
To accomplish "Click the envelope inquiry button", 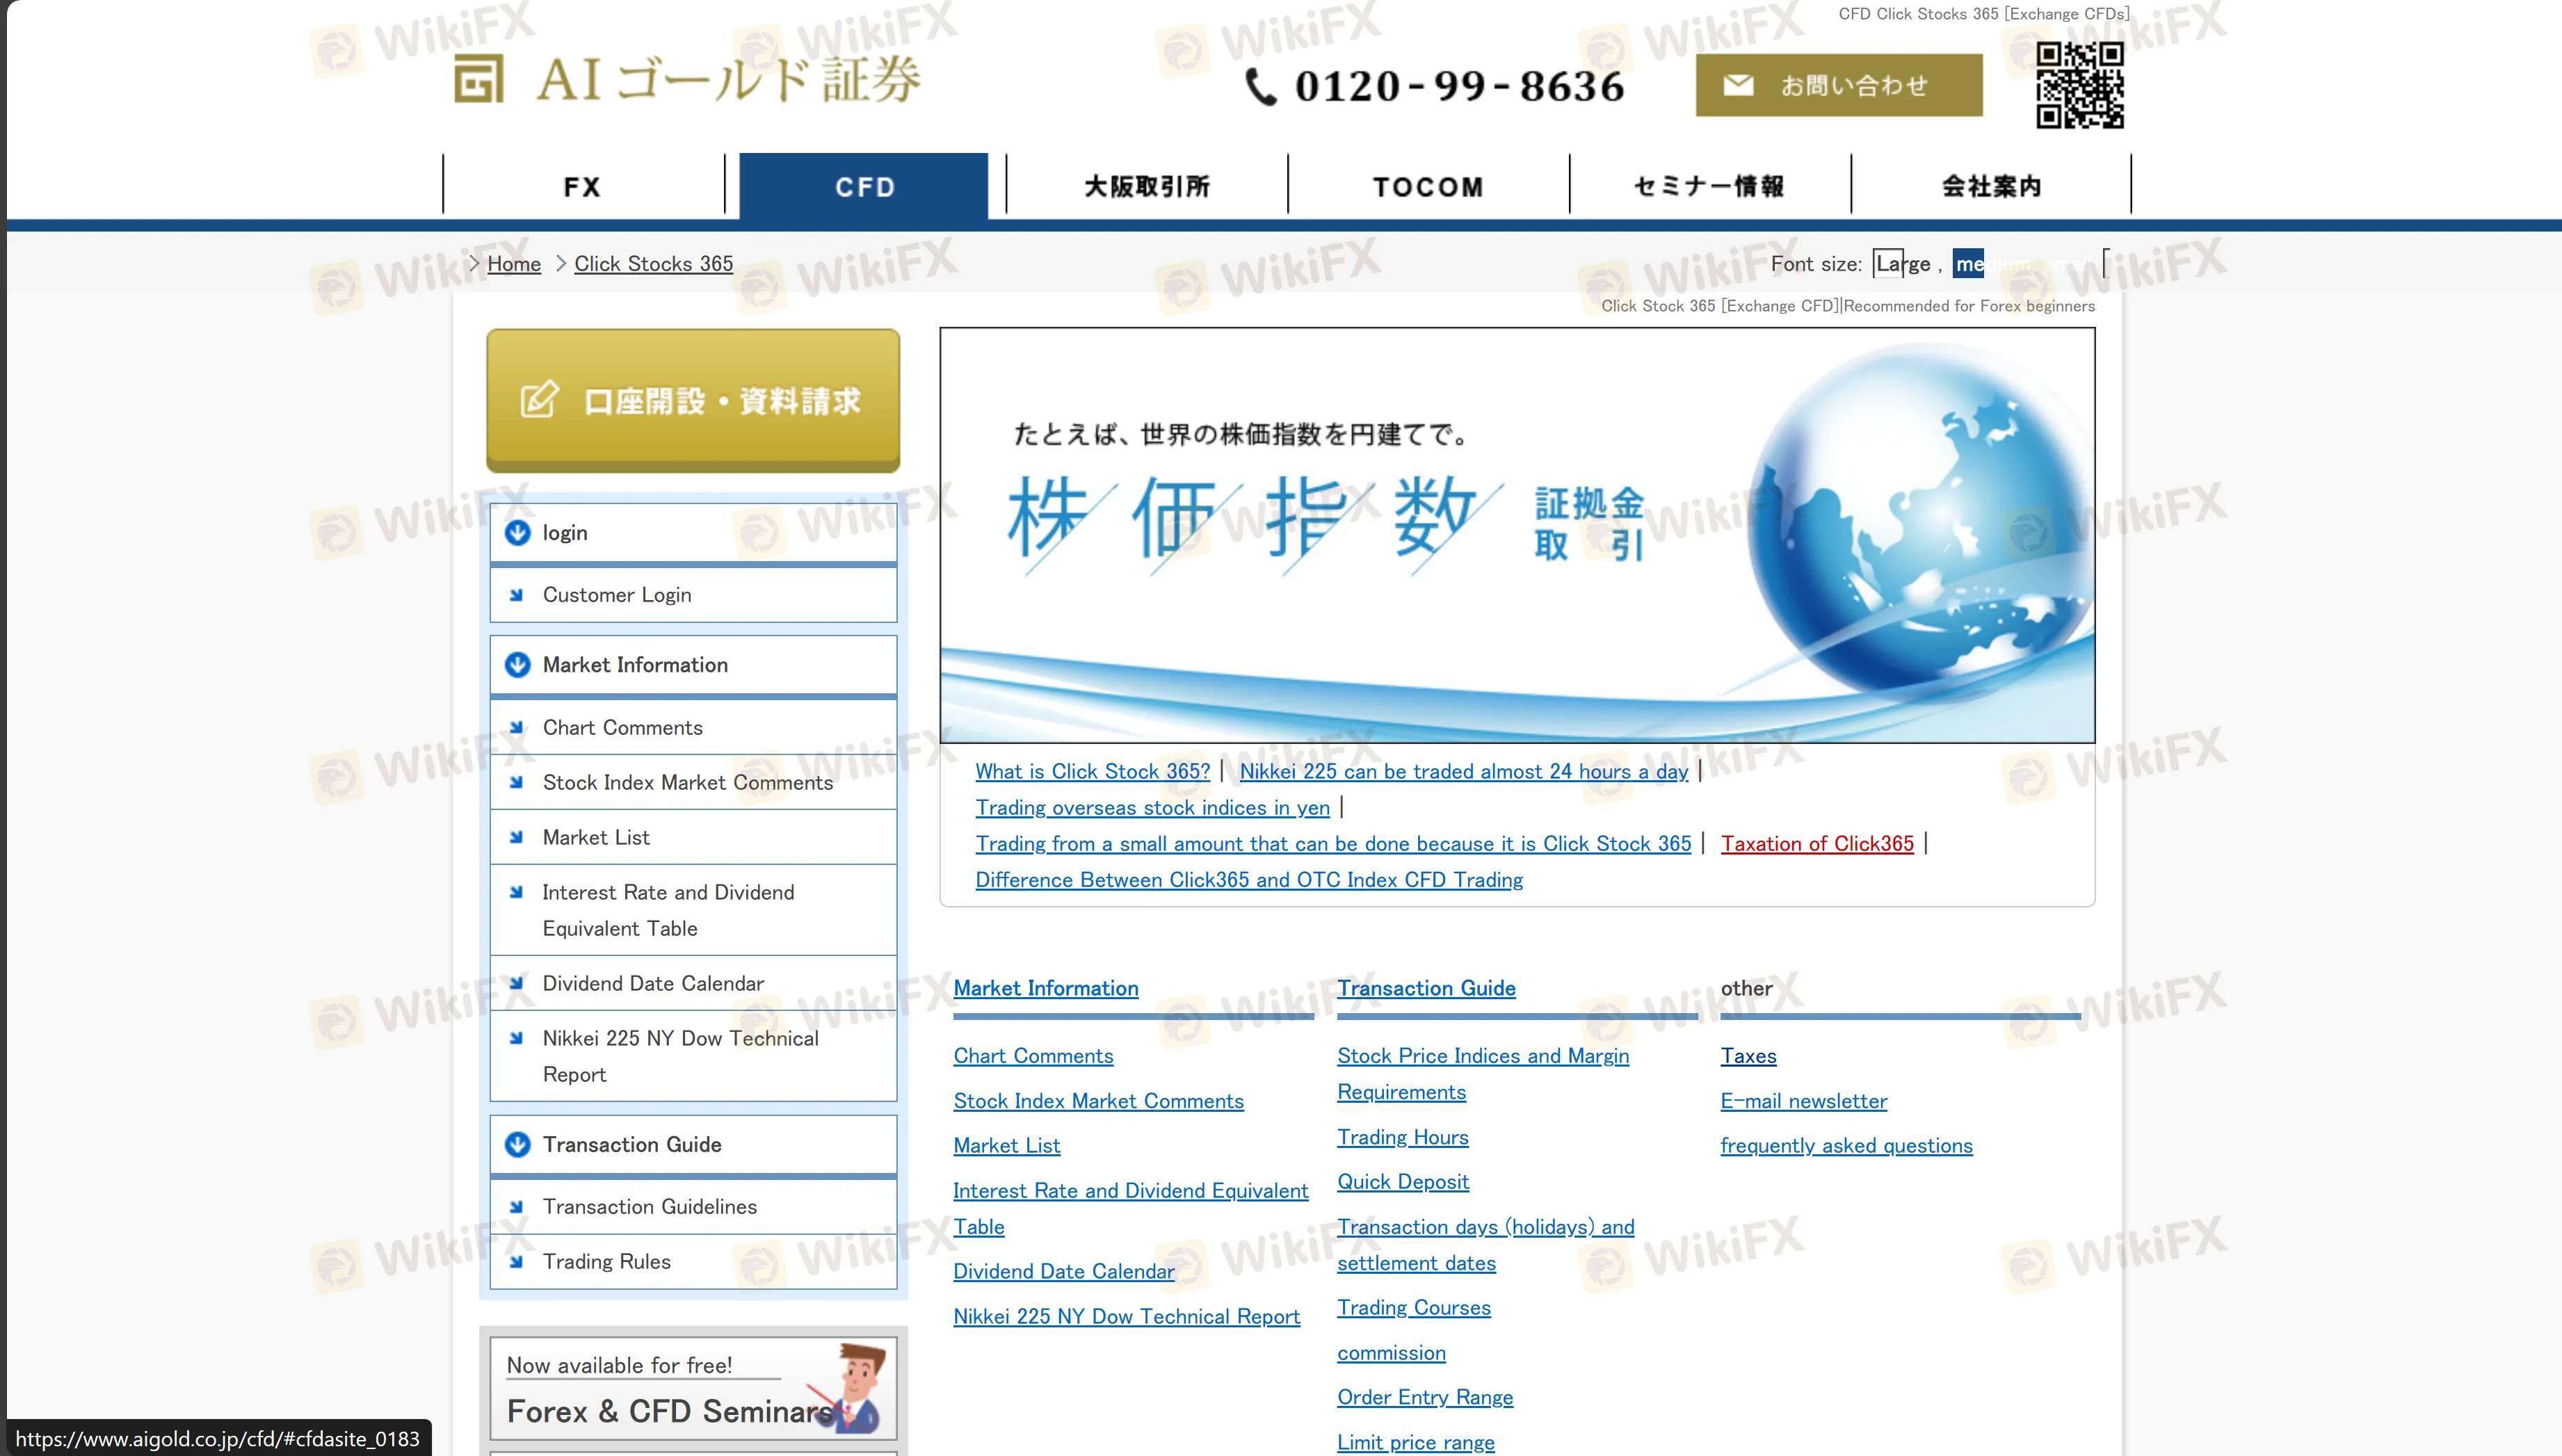I will tap(1838, 85).
